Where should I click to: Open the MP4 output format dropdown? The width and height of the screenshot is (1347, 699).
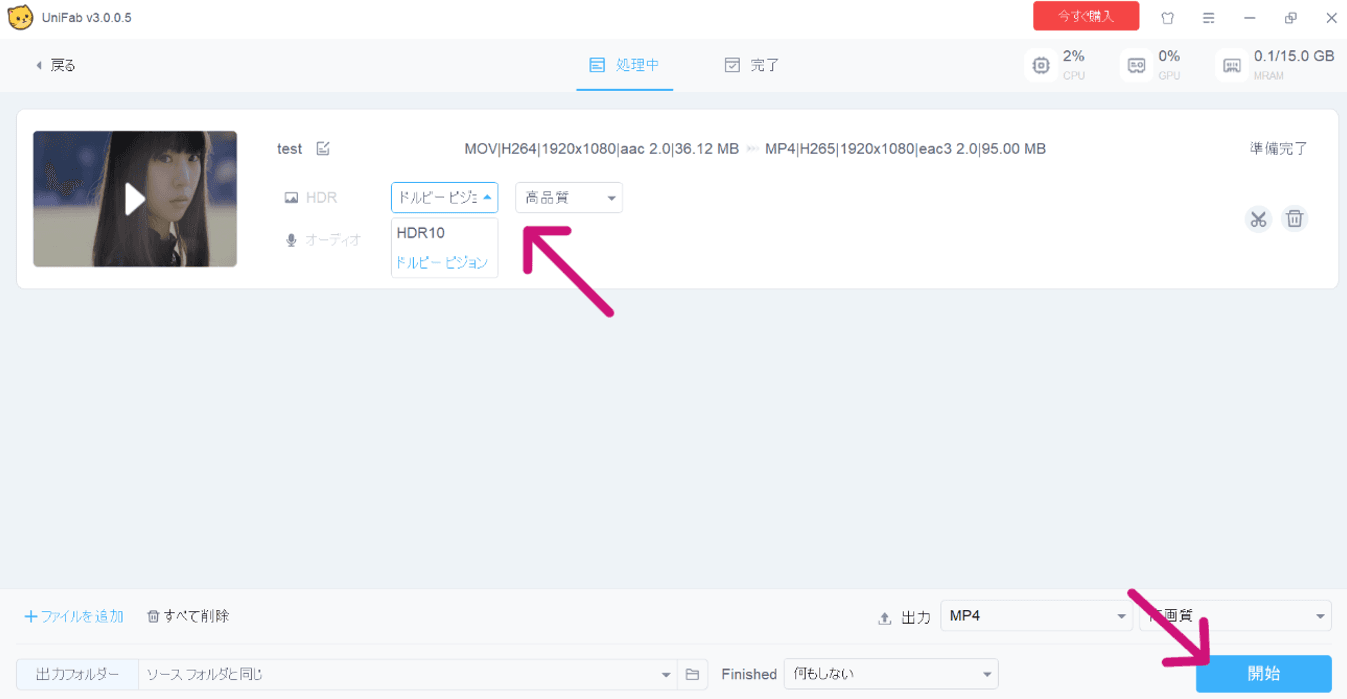[x=1035, y=616]
